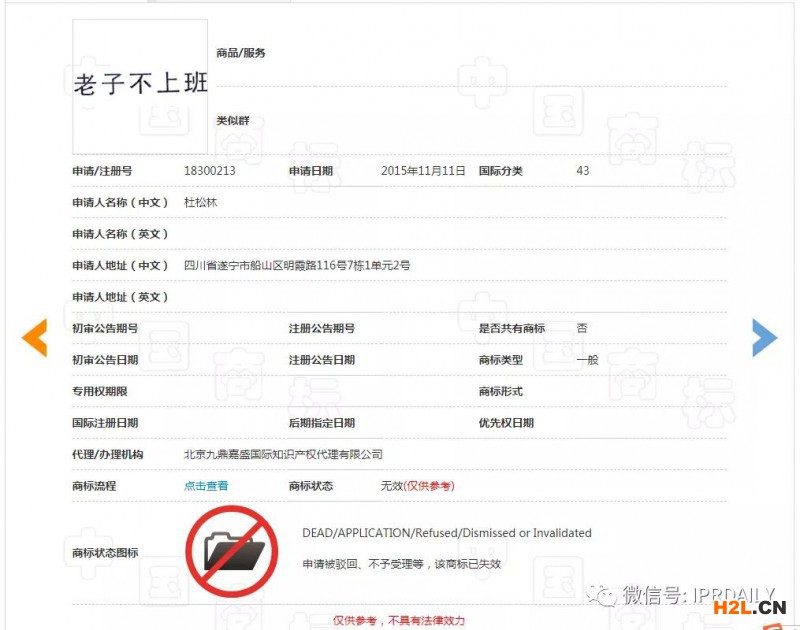800x630 pixels.
Task: Open the 点击查看 trademark process link
Action: (206, 486)
